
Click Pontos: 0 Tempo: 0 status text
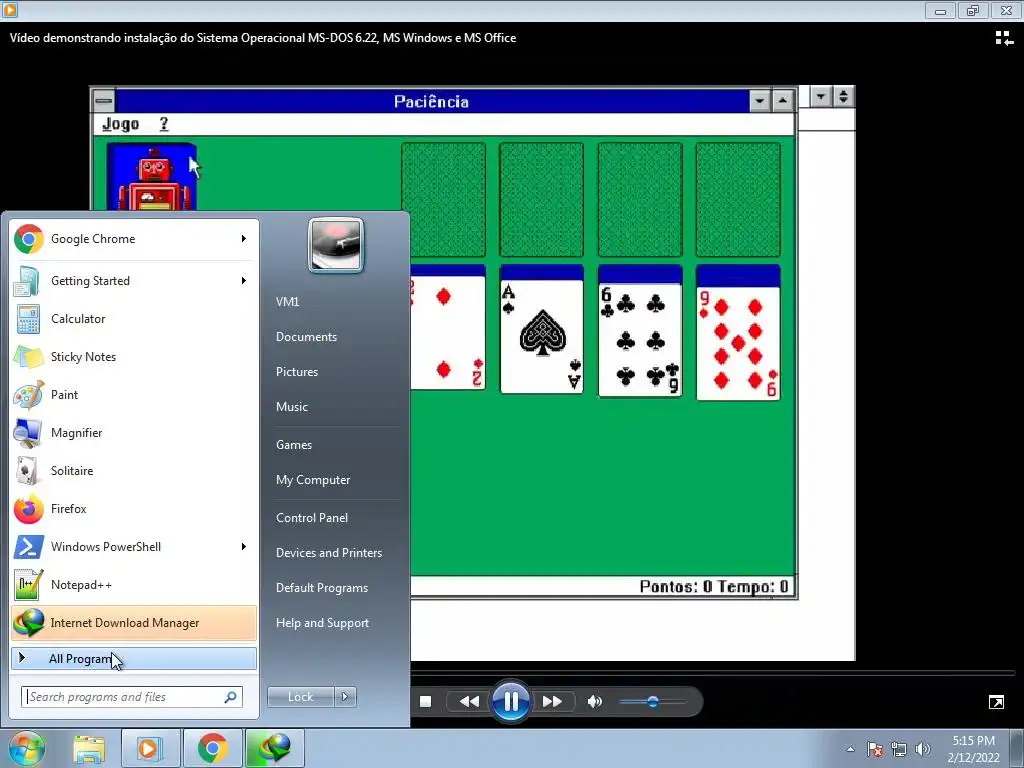click(x=714, y=586)
